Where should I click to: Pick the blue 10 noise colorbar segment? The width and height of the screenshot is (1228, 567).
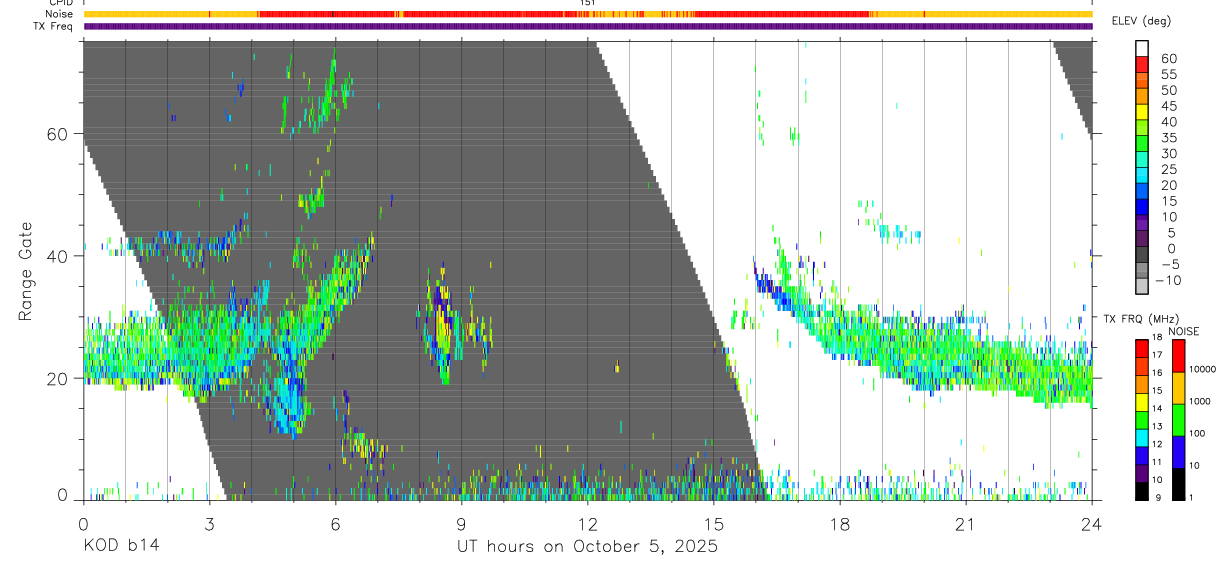(1177, 452)
